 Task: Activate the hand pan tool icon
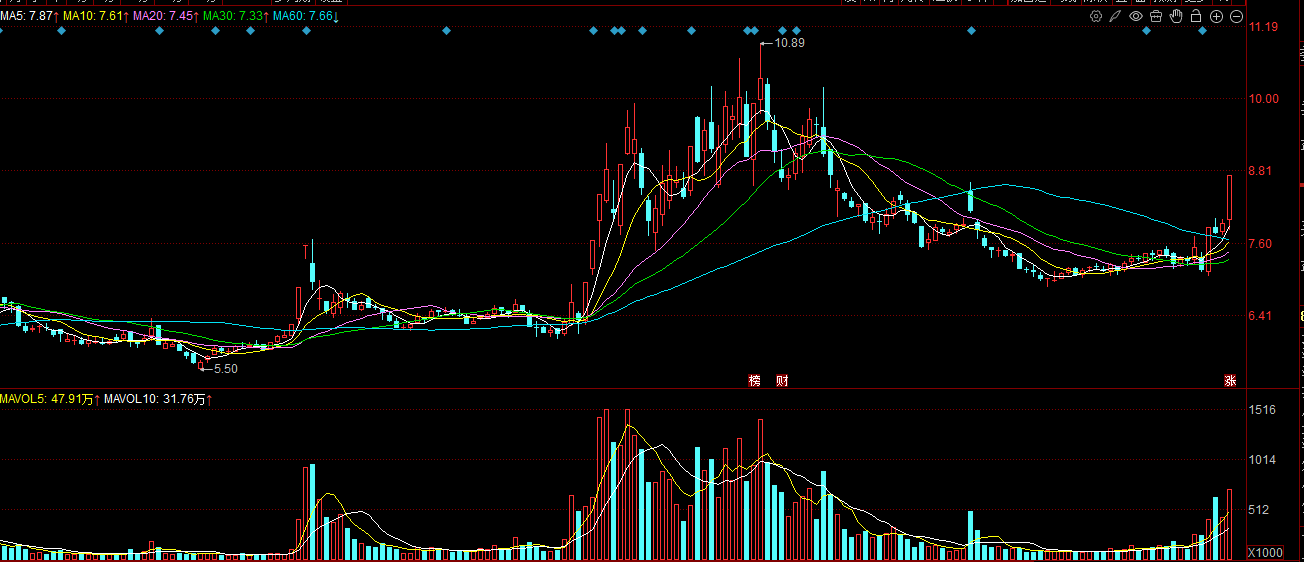1176,17
